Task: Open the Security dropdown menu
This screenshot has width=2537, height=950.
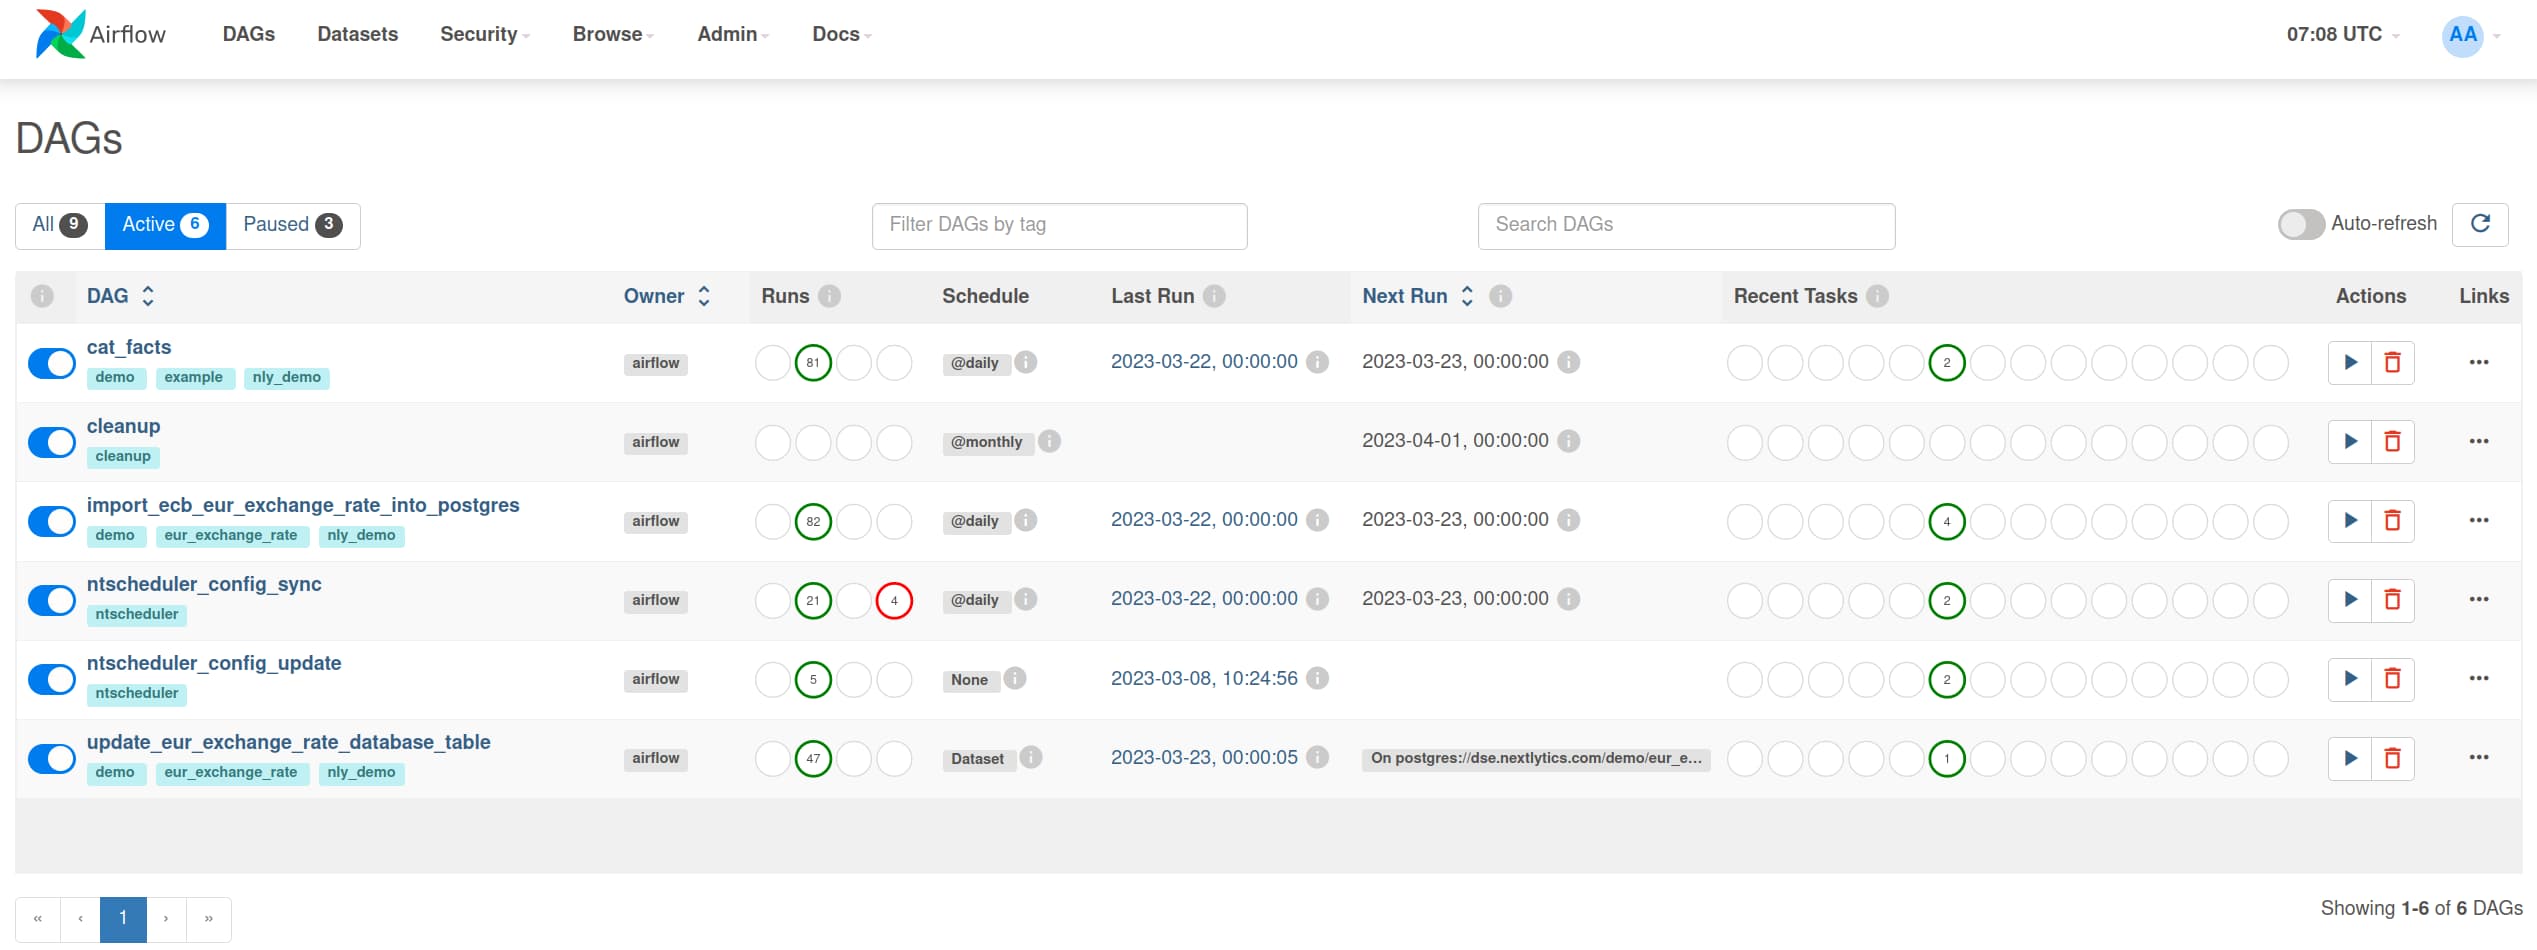Action: (484, 34)
